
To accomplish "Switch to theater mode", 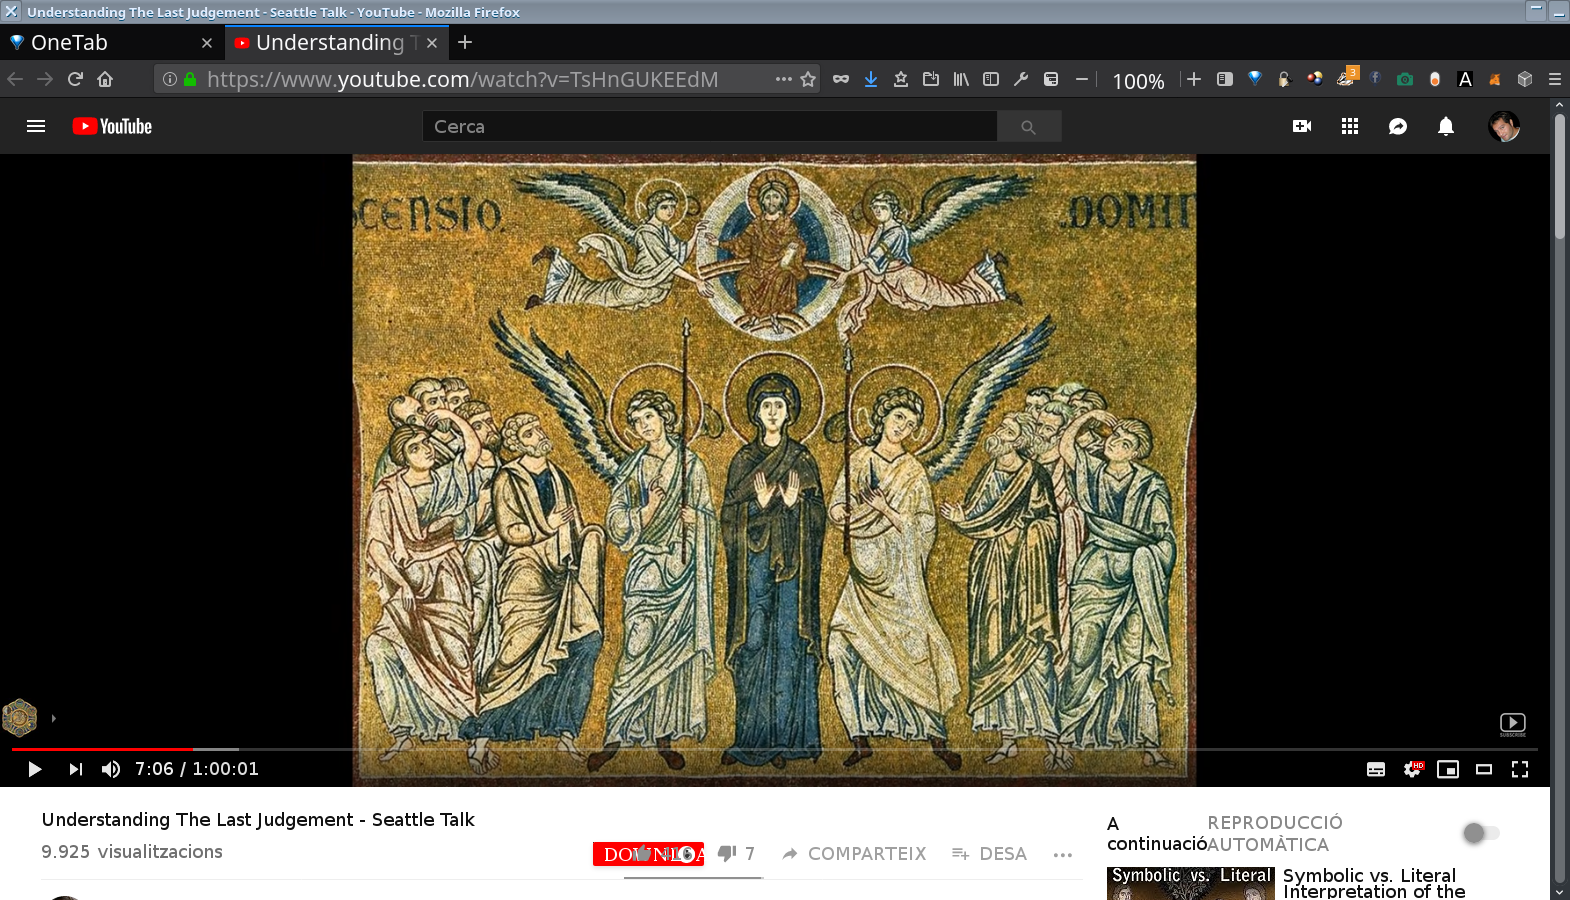I will pos(1484,769).
